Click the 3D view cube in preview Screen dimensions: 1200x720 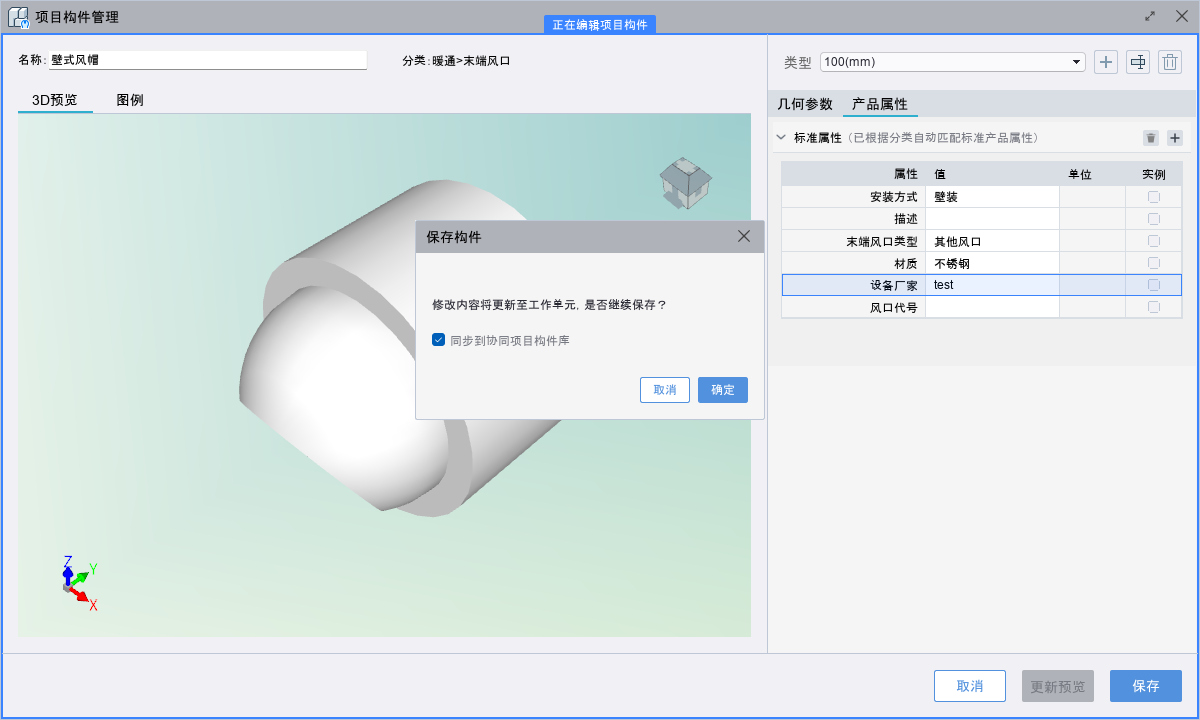685,182
